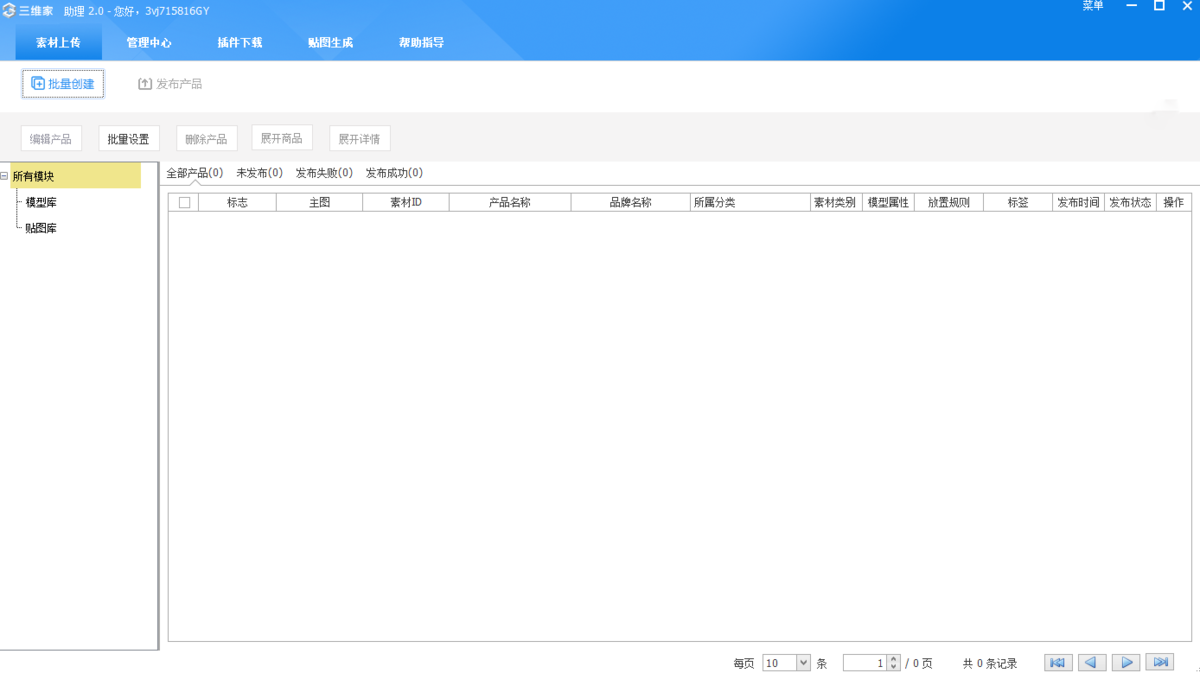Select the 模型库 item in sidebar

(40, 202)
